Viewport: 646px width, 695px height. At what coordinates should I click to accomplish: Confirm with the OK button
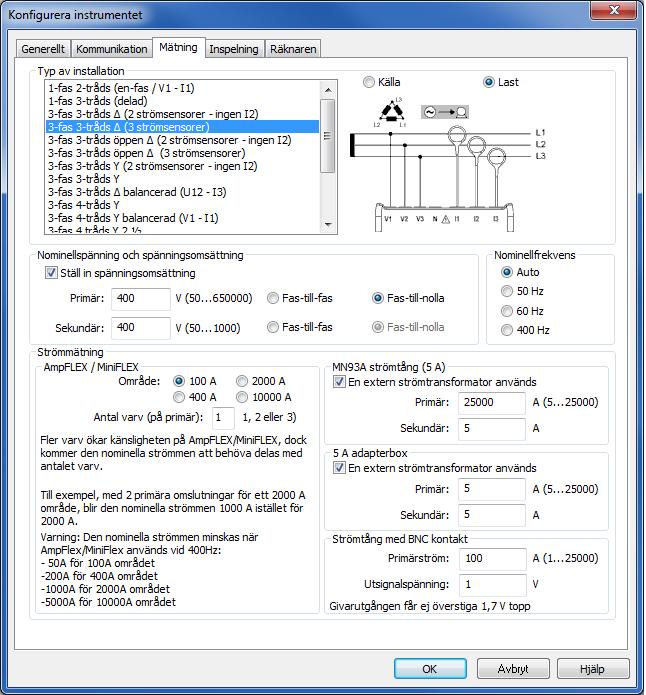pos(430,668)
